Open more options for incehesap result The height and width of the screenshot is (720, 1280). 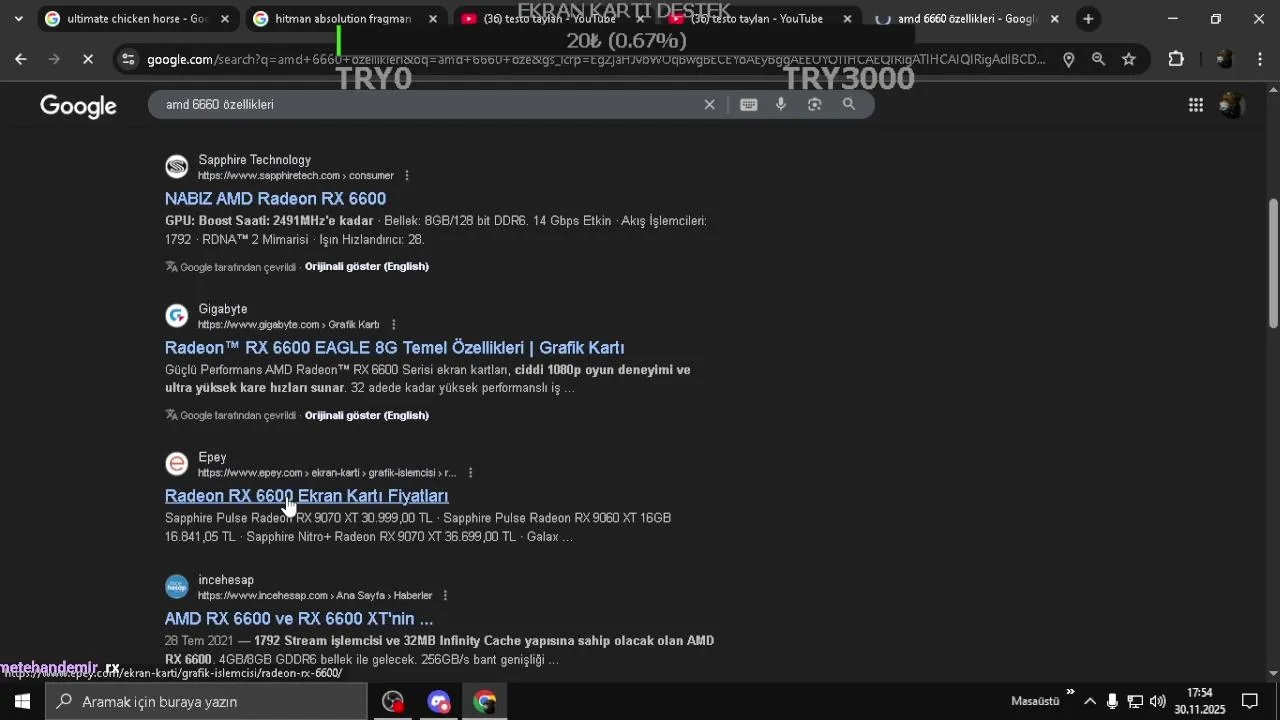[445, 596]
